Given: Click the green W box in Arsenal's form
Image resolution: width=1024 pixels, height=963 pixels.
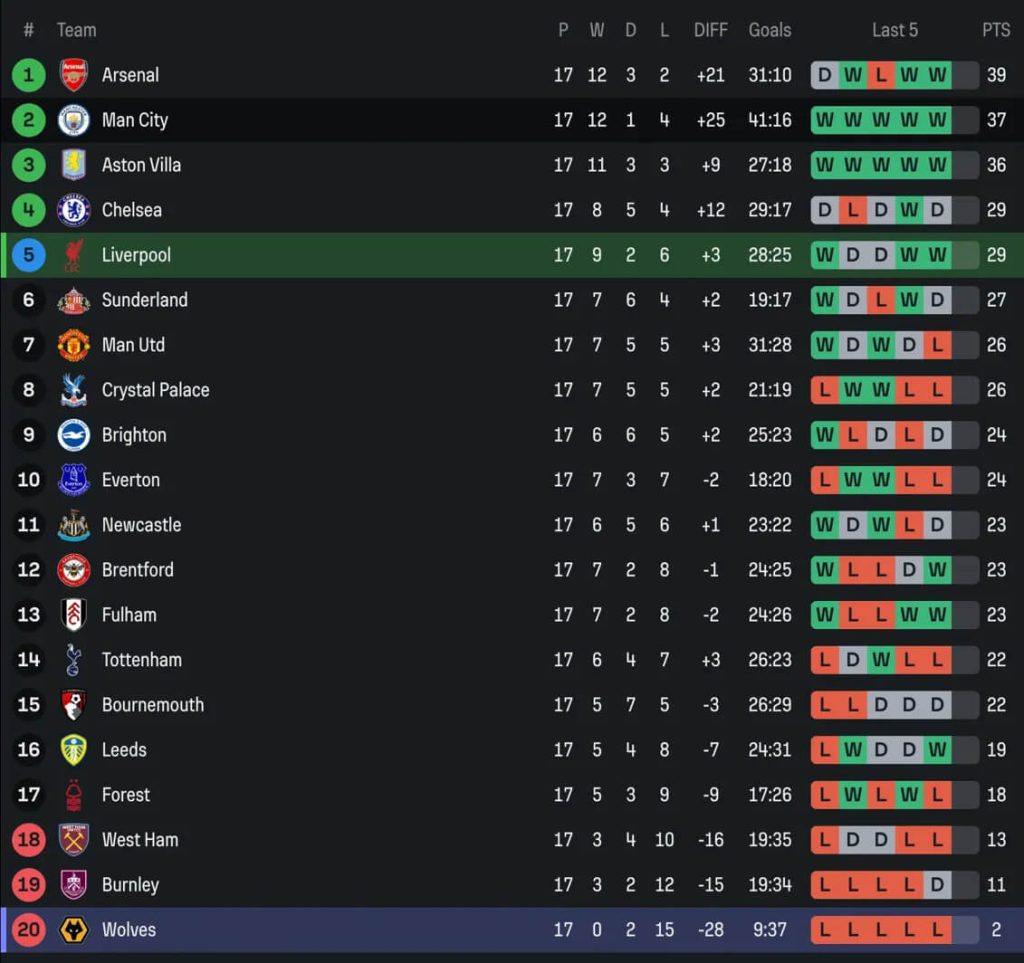Looking at the screenshot, I should pyautogui.click(x=851, y=75).
